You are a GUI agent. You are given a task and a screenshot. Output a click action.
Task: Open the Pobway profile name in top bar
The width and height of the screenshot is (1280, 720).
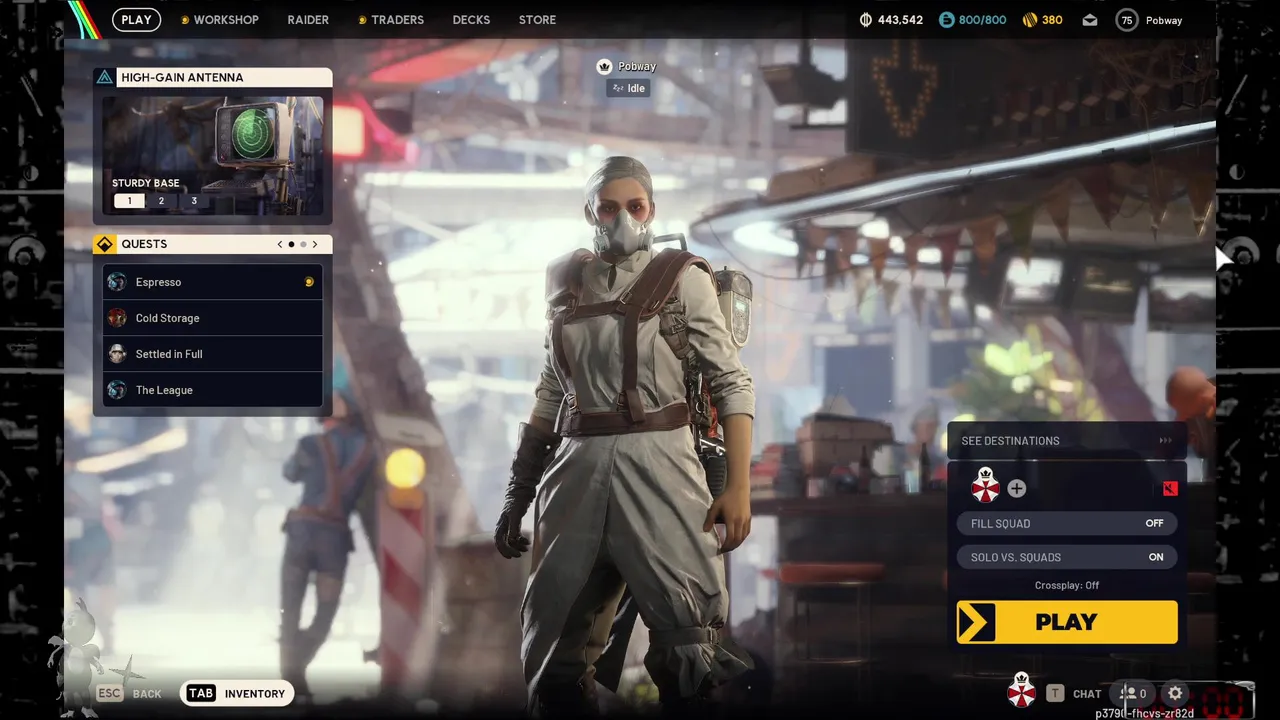coord(1164,20)
